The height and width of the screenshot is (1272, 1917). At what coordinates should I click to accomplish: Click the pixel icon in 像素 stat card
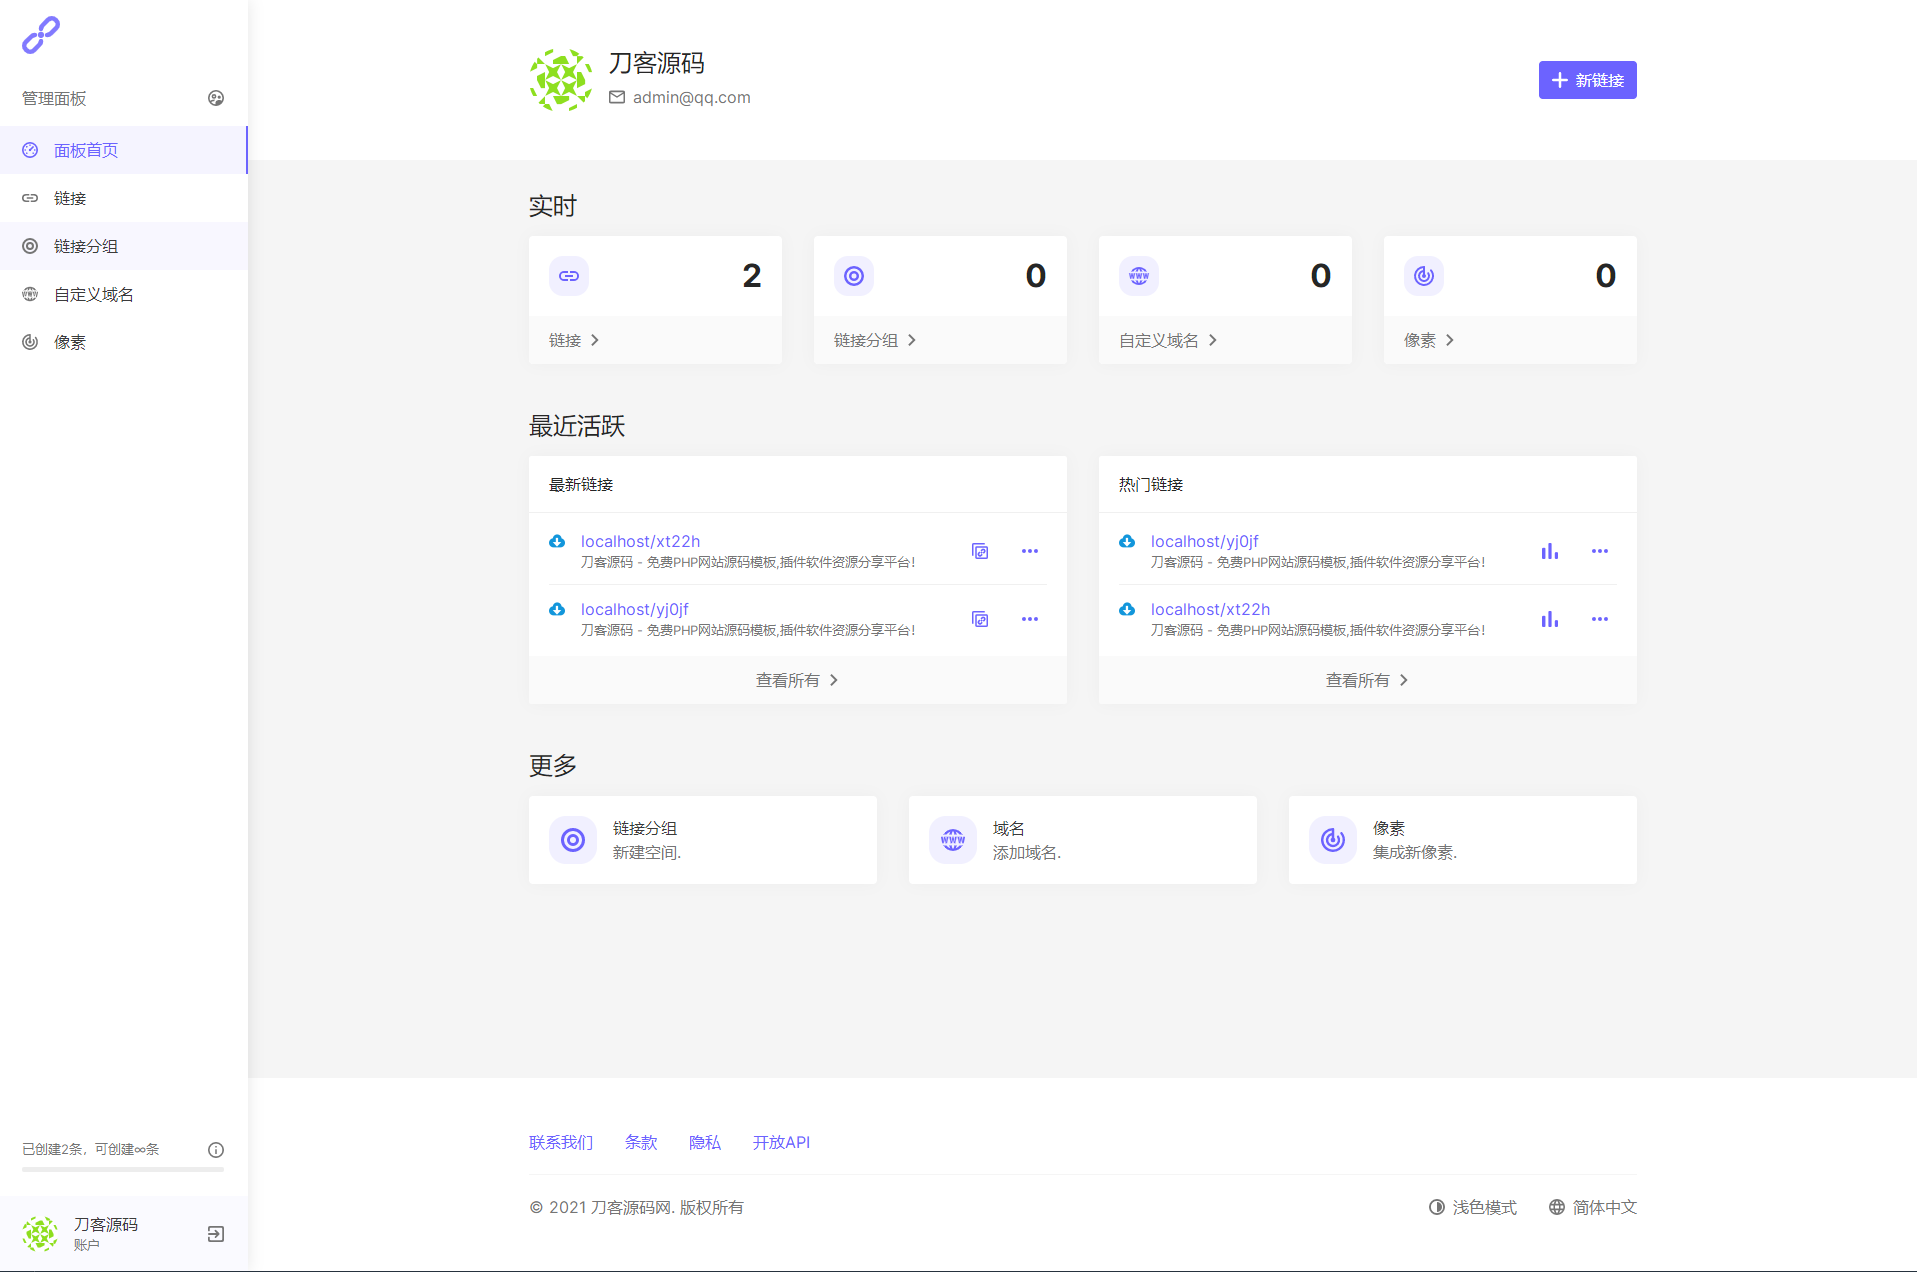point(1423,276)
